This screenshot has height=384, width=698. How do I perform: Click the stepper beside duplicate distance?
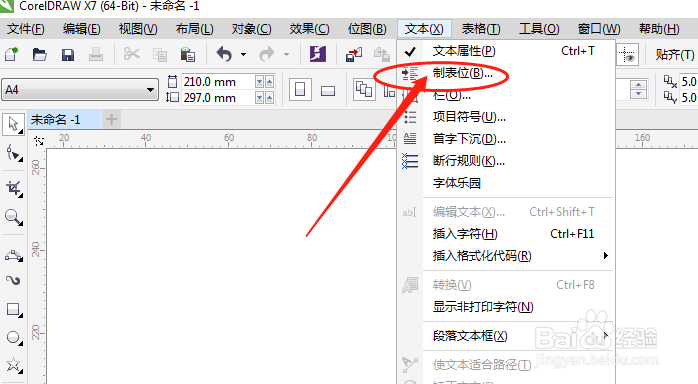[x=638, y=89]
